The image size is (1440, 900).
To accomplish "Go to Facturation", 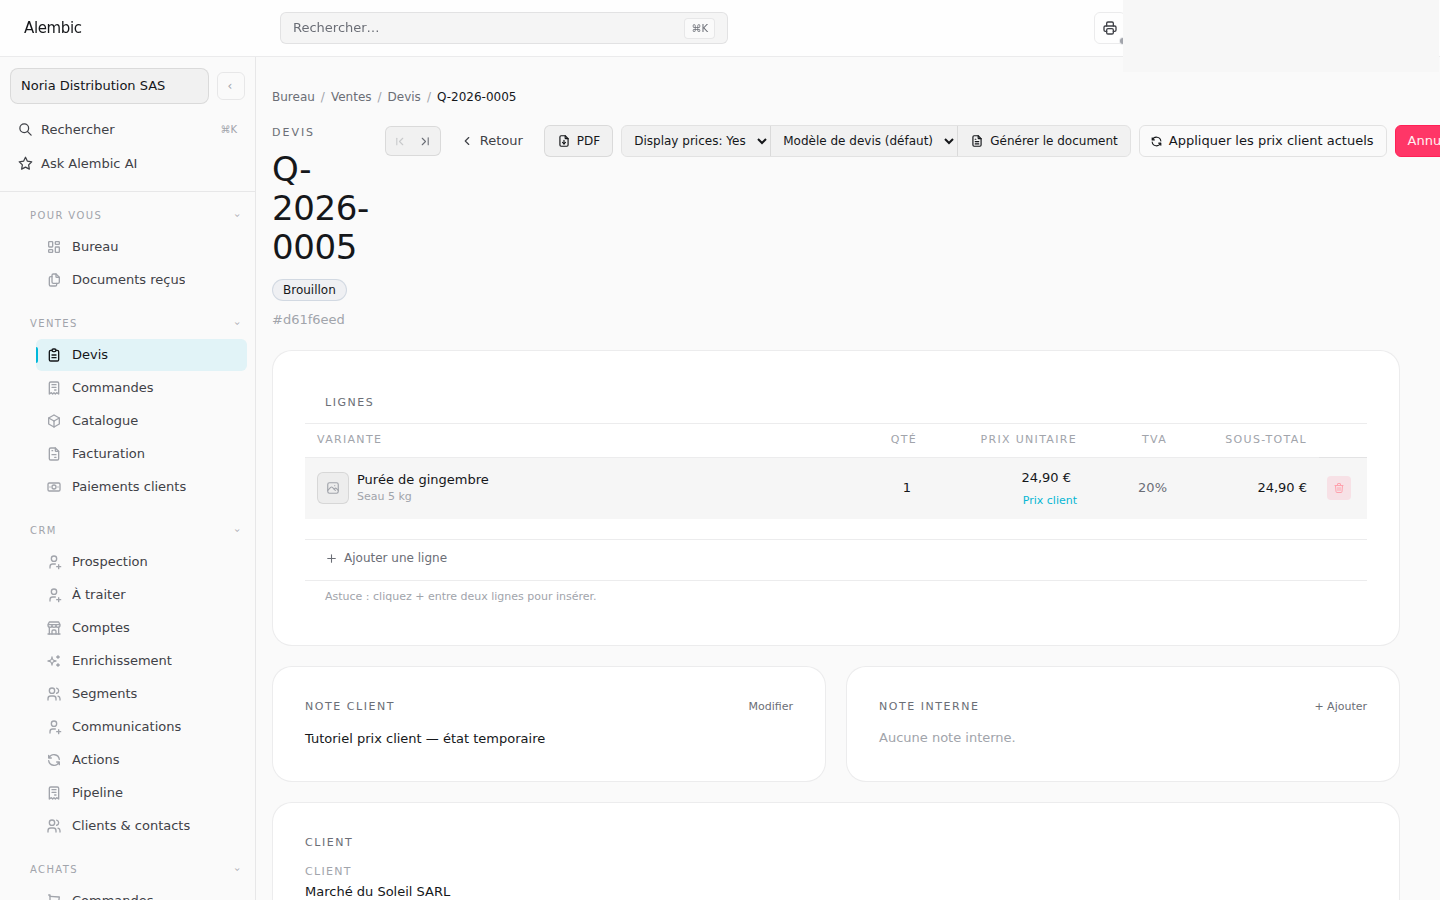I will (141, 453).
